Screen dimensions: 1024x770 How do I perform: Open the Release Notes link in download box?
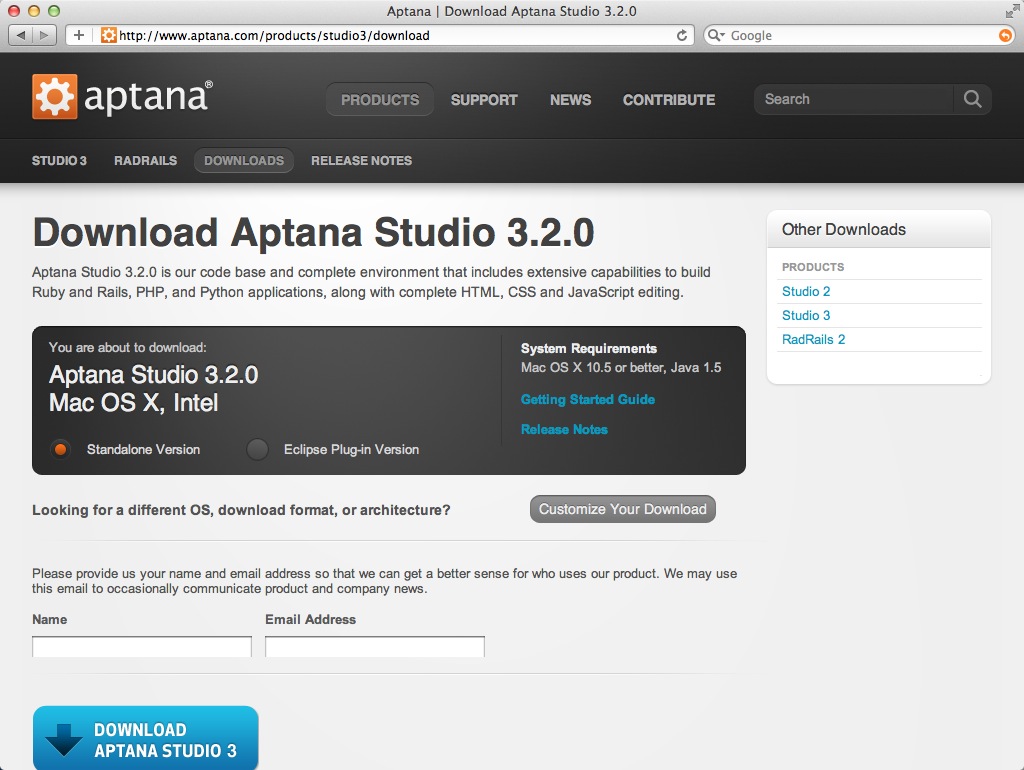tap(564, 430)
